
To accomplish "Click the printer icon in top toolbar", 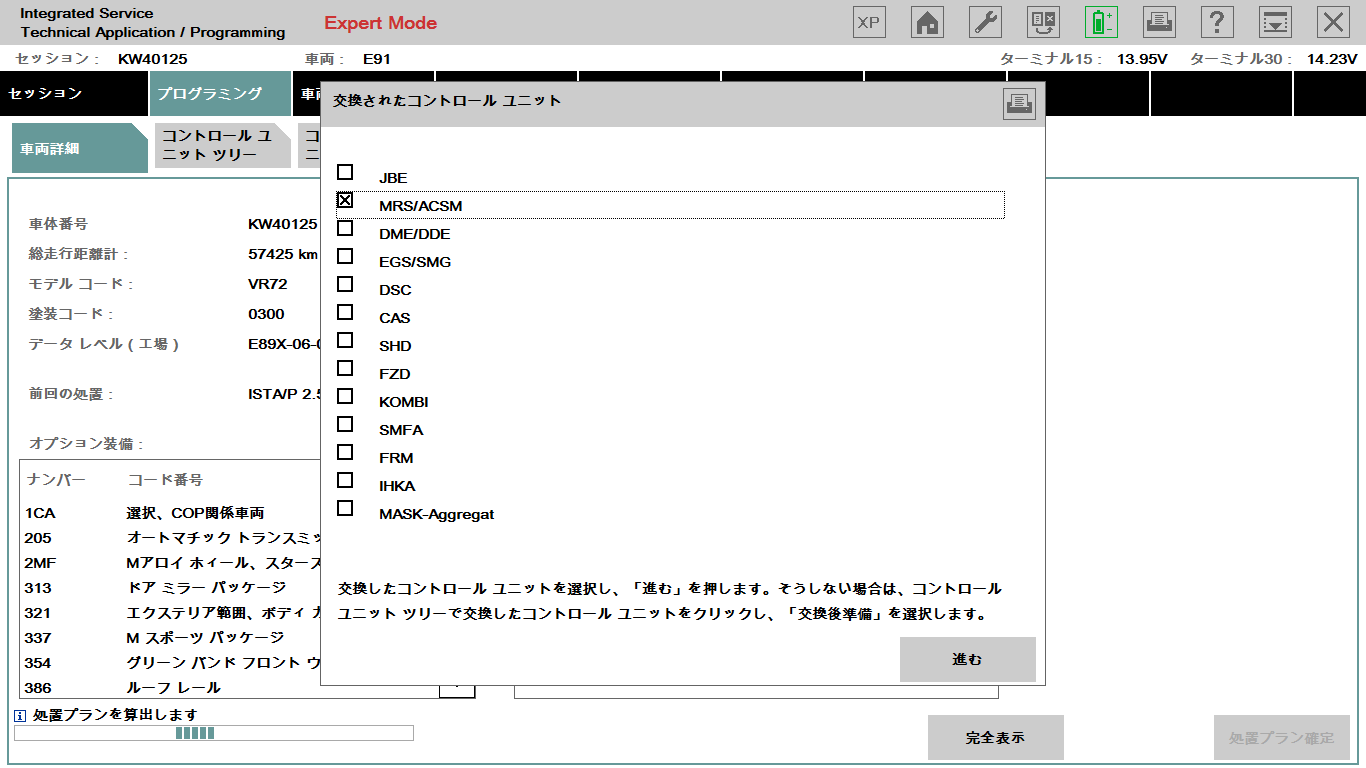I will (1159, 22).
